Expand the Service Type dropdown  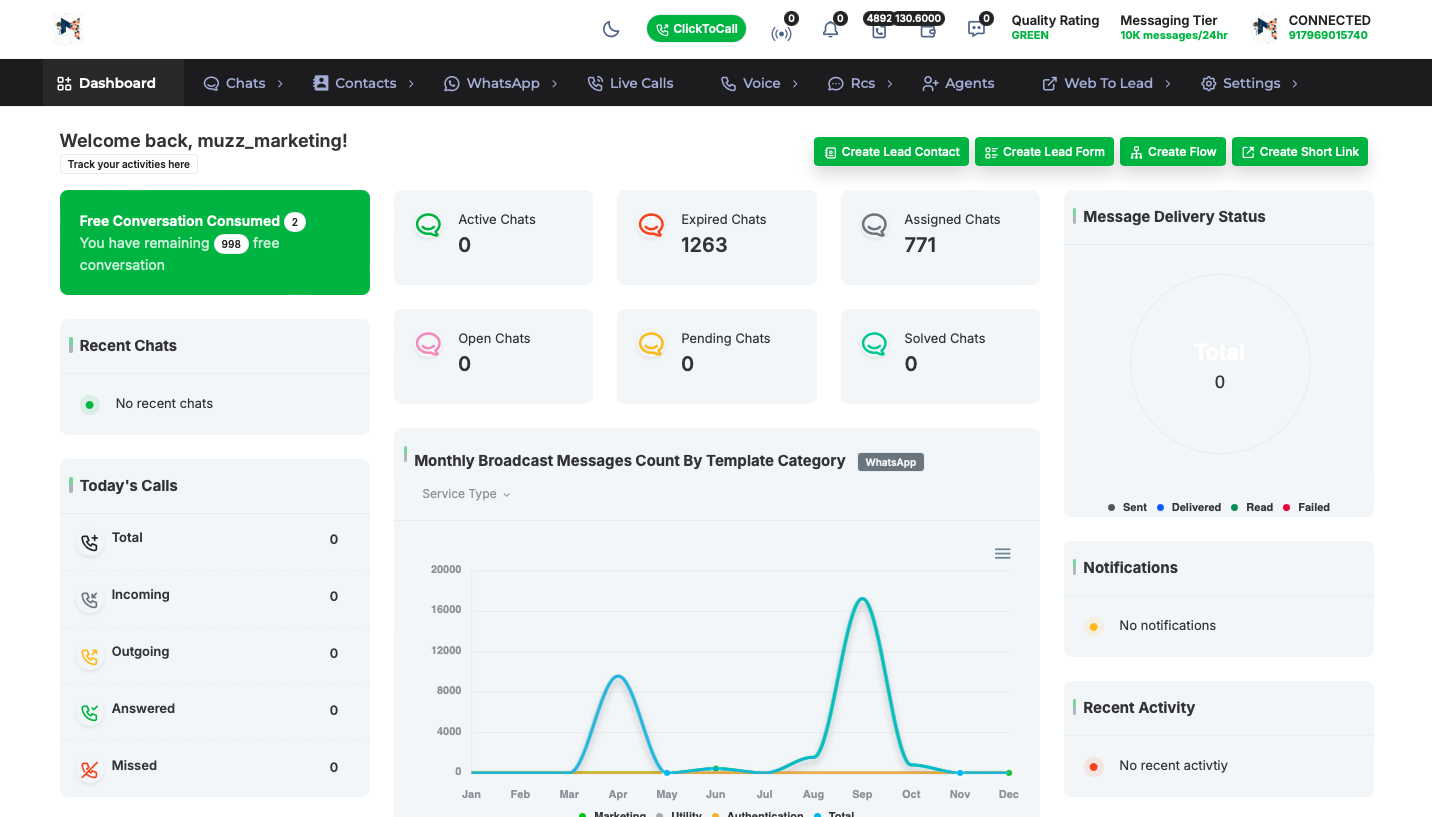click(x=466, y=494)
